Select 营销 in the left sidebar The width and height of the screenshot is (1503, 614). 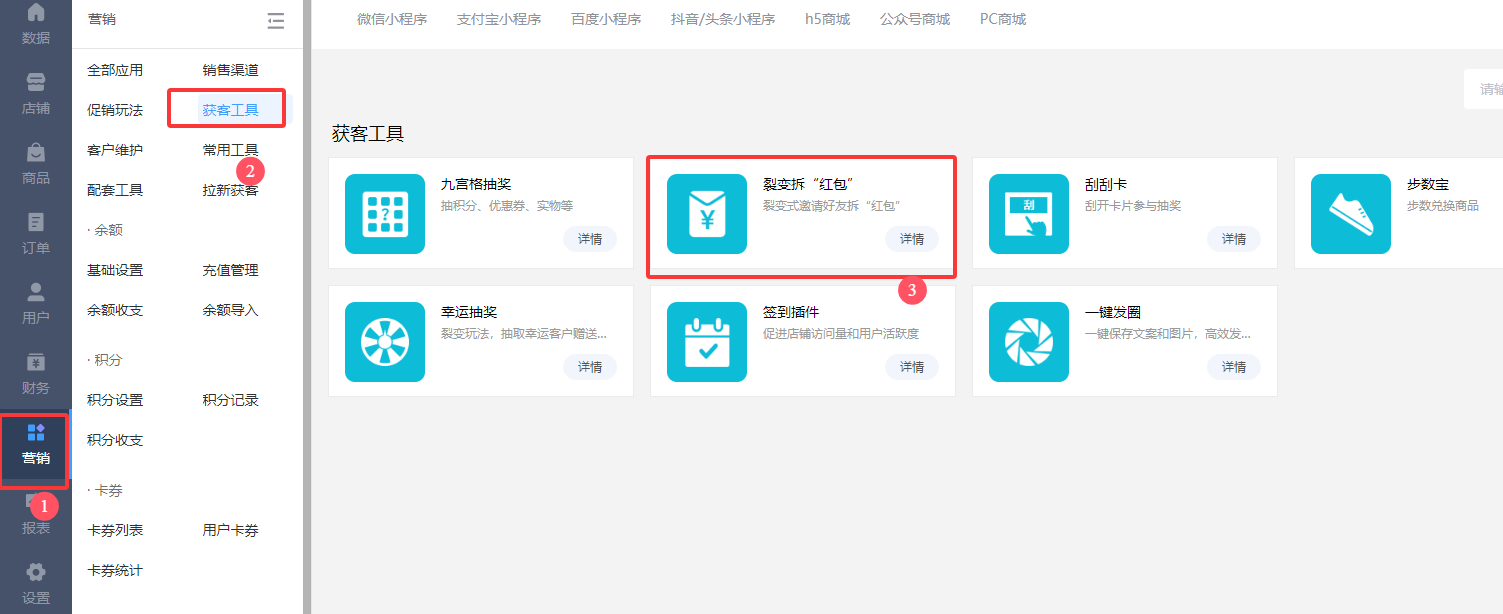(36, 445)
